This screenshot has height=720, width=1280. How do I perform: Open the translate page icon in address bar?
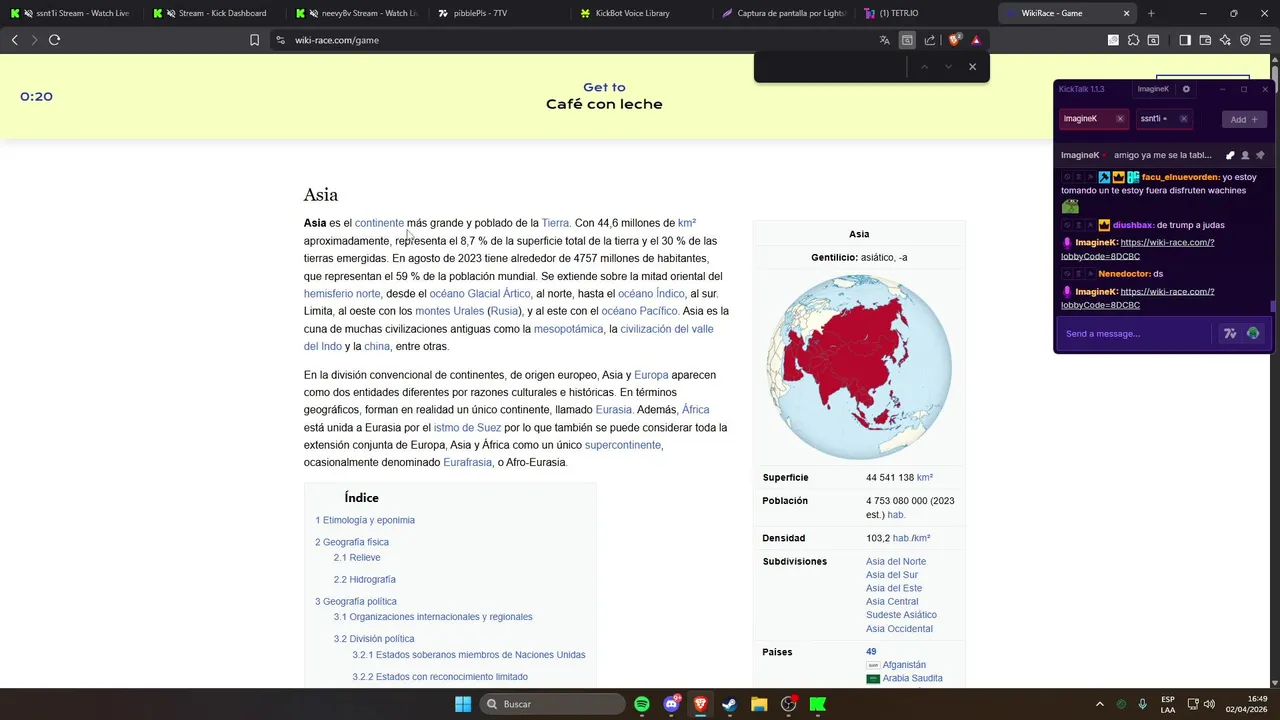[884, 40]
